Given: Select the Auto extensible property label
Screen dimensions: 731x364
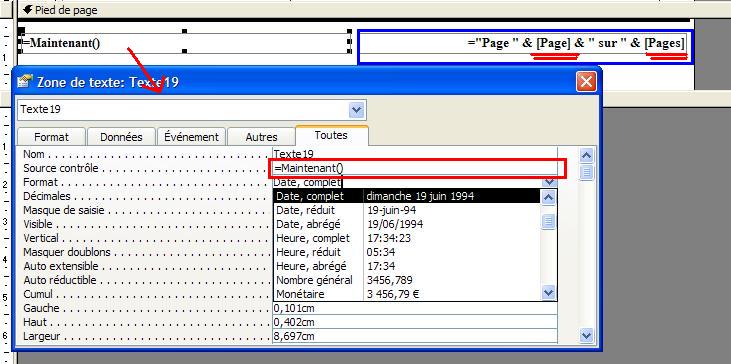Looking at the screenshot, I should pyautogui.click(x=61, y=266).
